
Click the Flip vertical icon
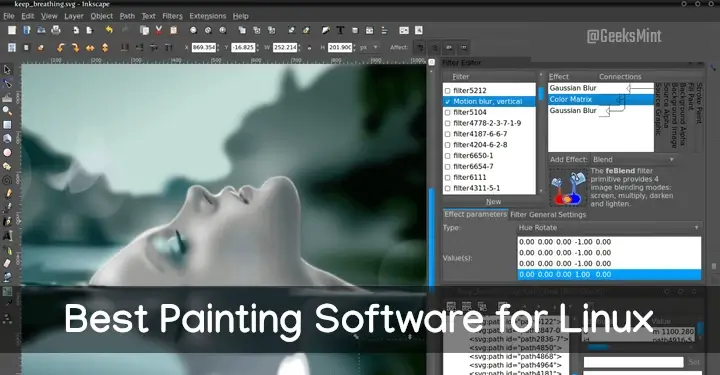click(x=105, y=47)
